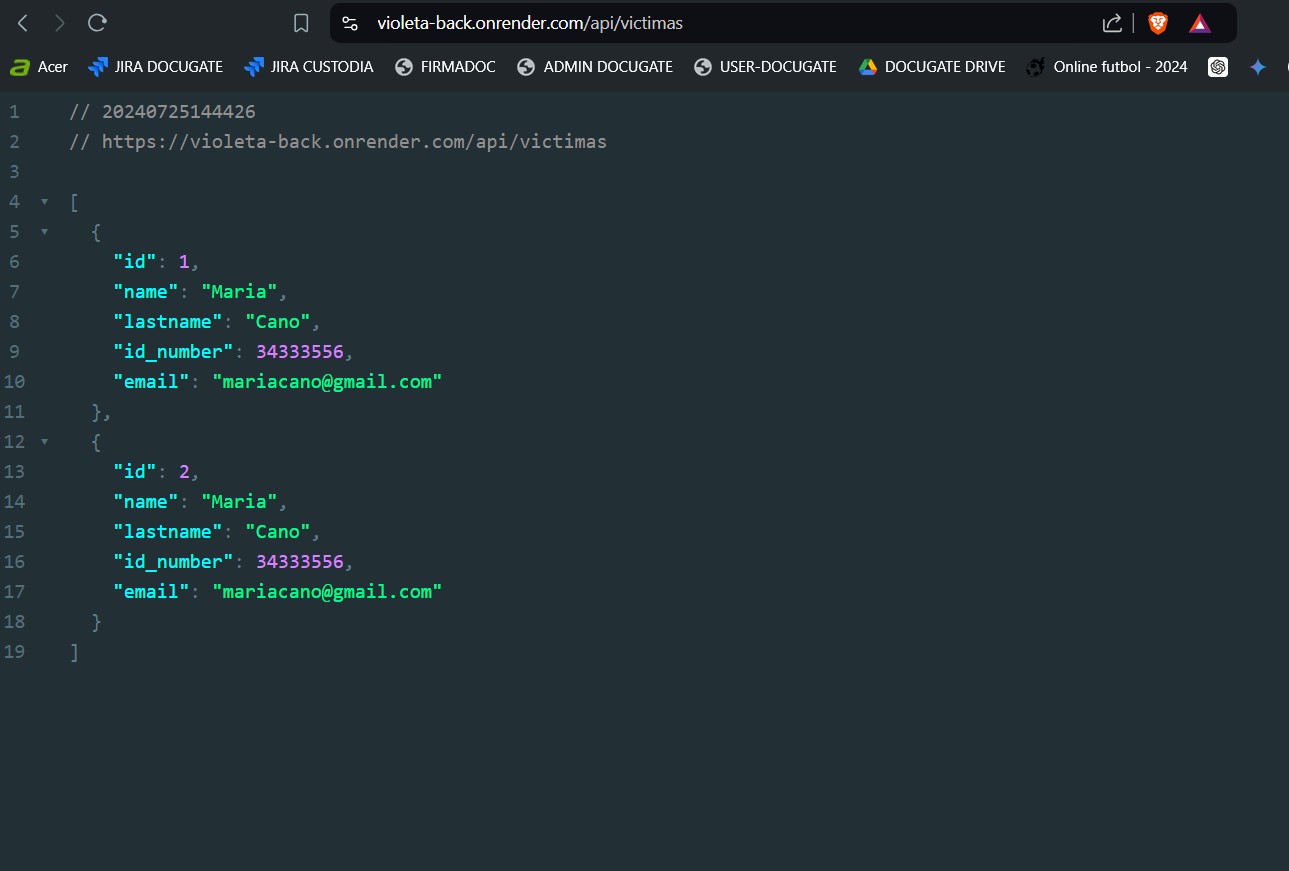
Task: Click the "Maria" value on line 7
Action: click(239, 292)
